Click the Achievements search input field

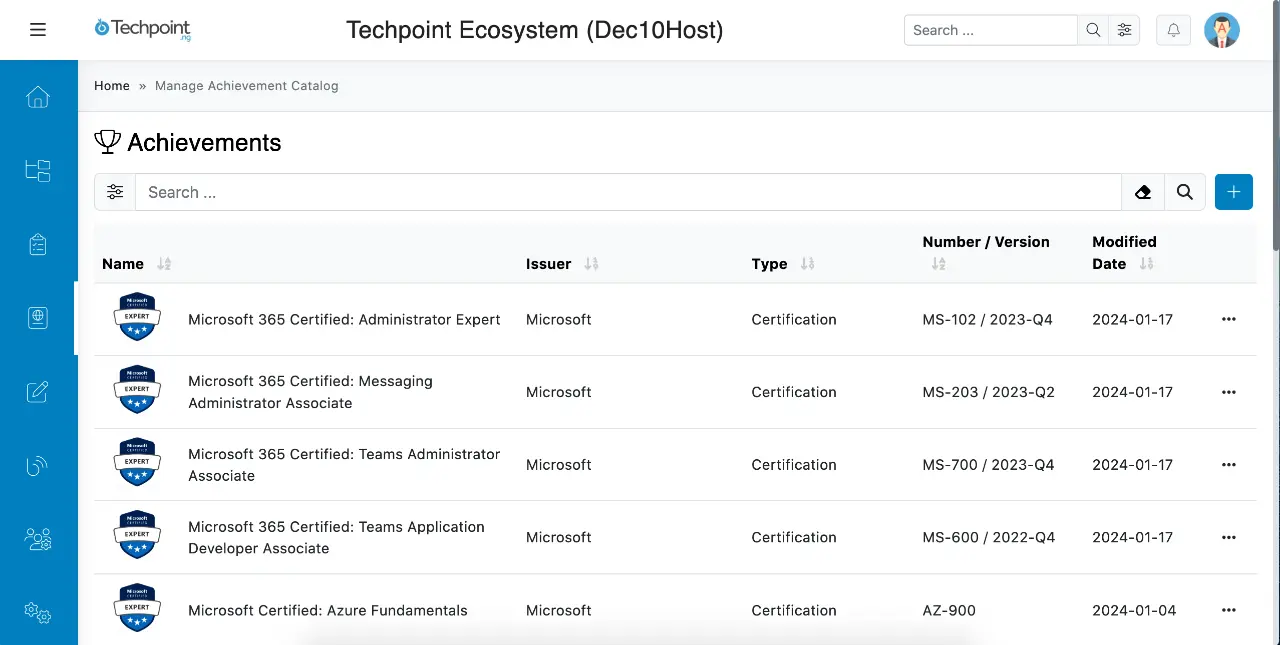(627, 192)
